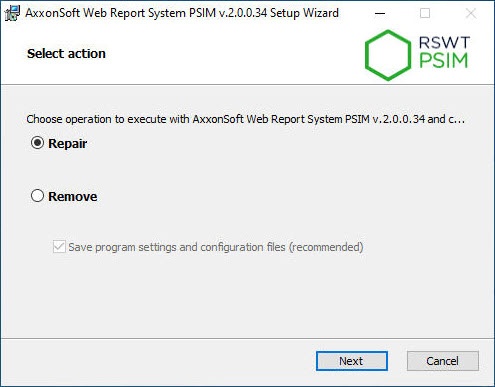
Task: Close the Setup Wizard window
Action: pos(471,13)
